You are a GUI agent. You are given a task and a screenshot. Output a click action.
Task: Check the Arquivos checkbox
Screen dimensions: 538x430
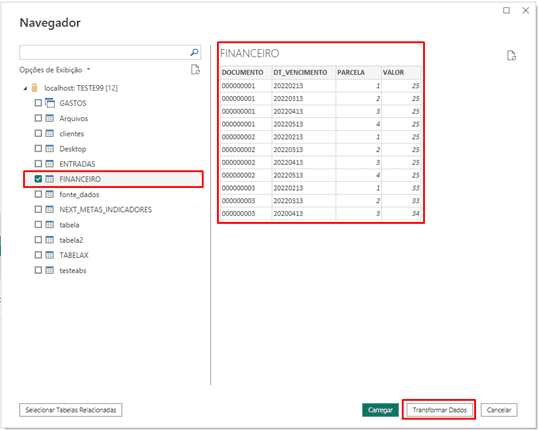(x=38, y=118)
